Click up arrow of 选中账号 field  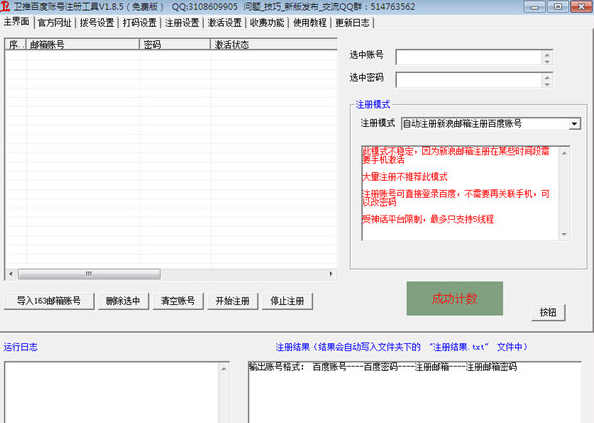point(547,54)
